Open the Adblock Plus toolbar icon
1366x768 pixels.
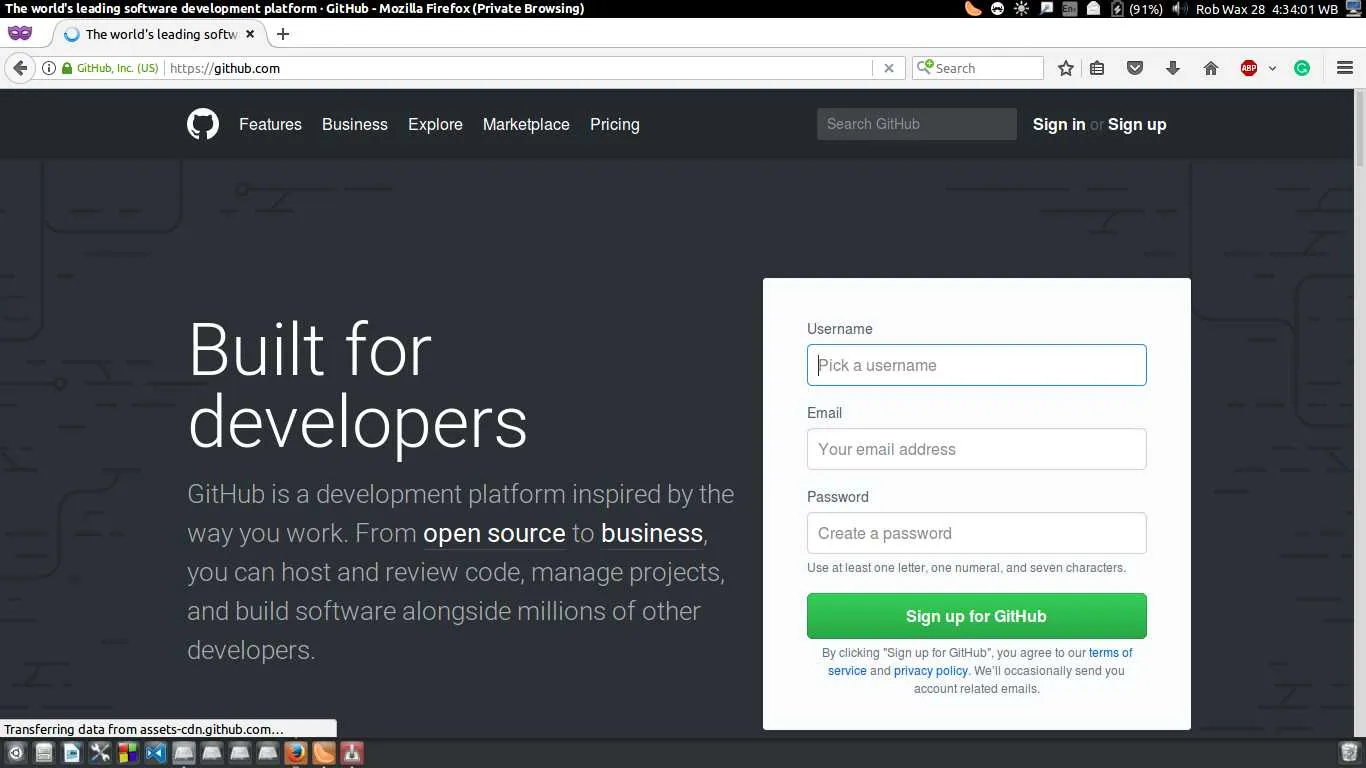click(1249, 68)
